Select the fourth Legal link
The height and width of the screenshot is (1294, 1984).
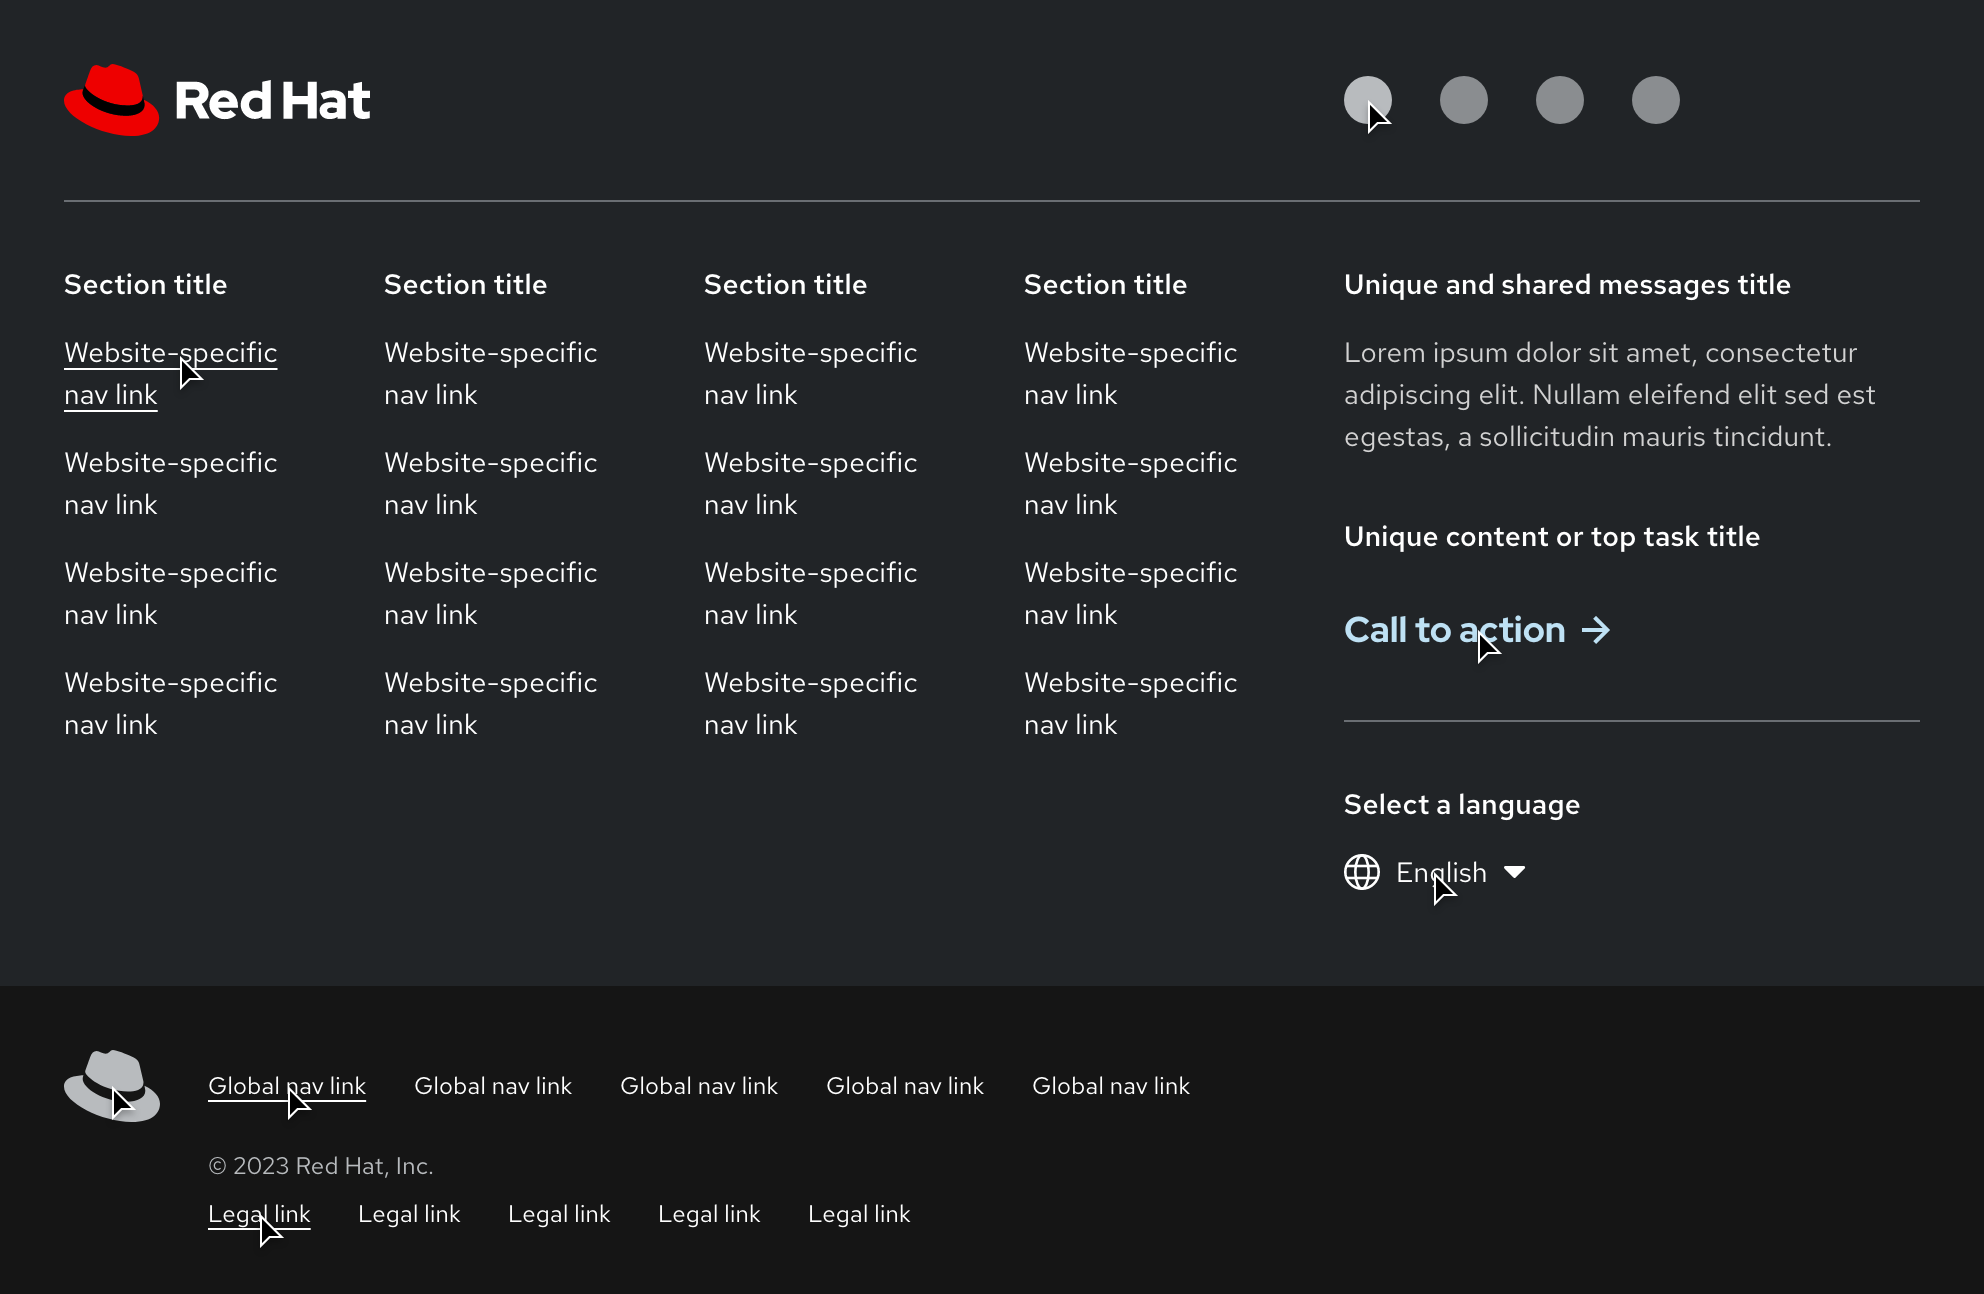click(709, 1214)
